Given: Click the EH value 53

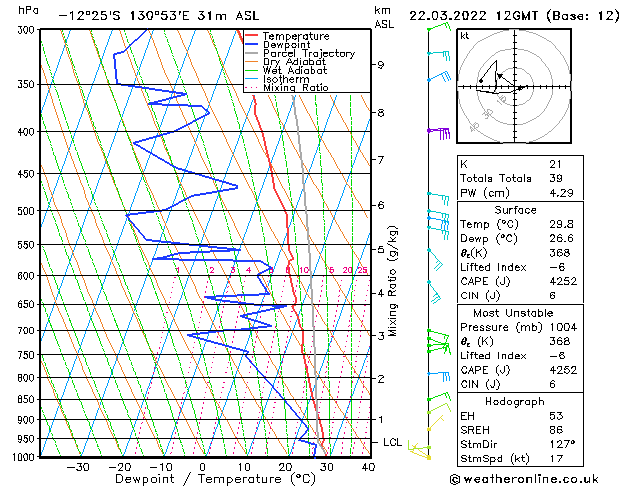Looking at the screenshot, I should point(556,416).
